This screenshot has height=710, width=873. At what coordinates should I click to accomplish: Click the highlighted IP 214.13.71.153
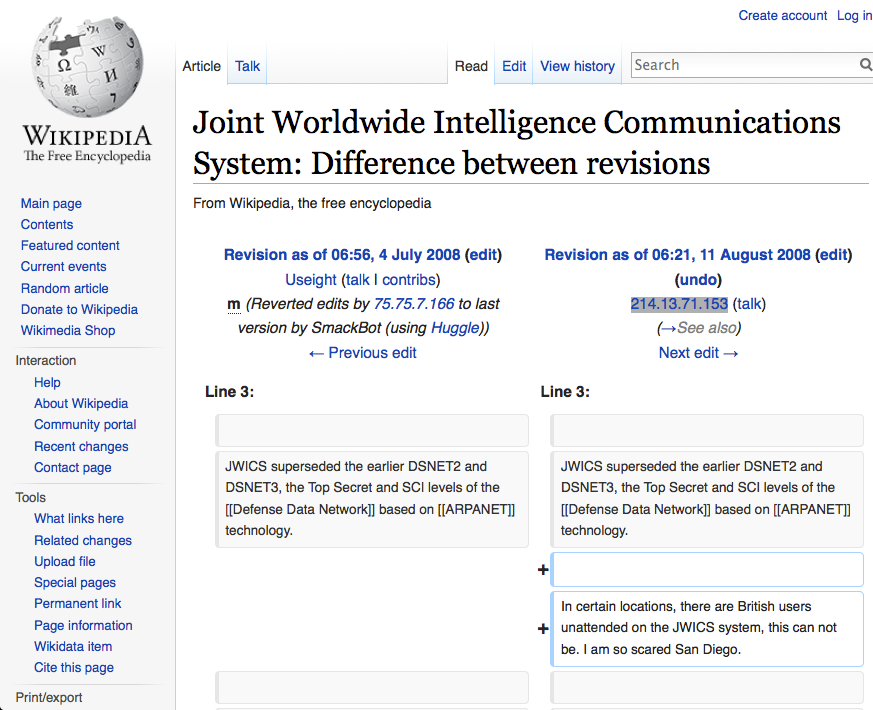[x=679, y=304]
